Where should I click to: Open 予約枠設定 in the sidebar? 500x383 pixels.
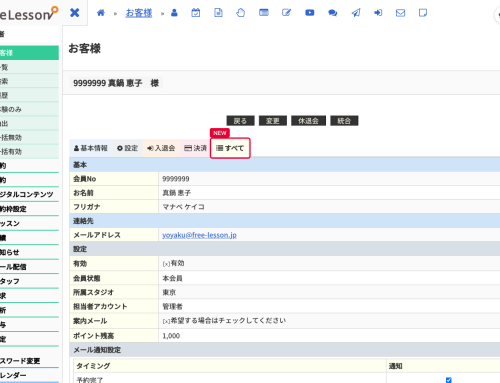pos(29,209)
